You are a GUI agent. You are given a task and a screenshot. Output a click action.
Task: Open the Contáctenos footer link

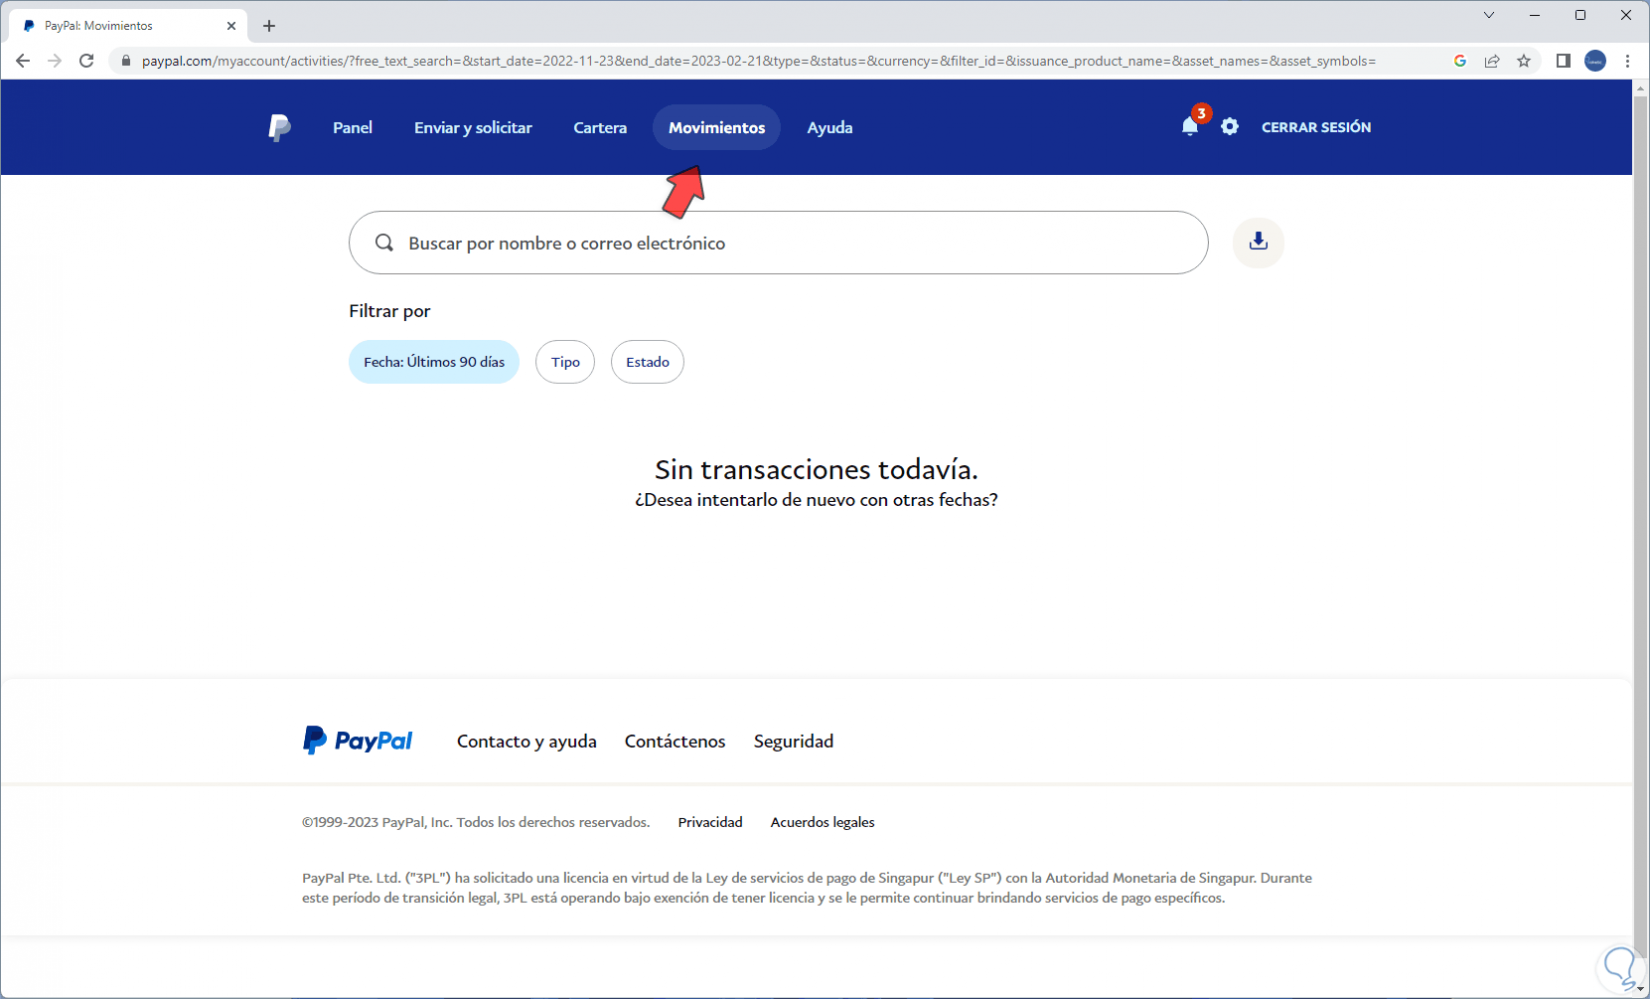tap(675, 741)
